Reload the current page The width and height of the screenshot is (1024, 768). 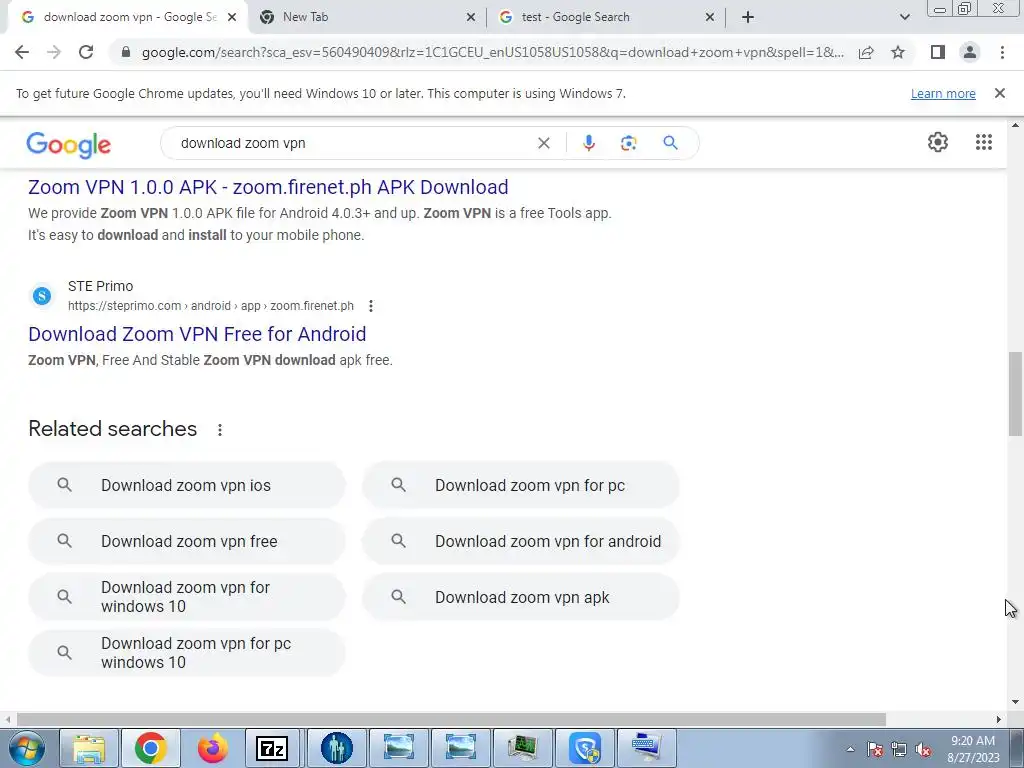pos(86,52)
